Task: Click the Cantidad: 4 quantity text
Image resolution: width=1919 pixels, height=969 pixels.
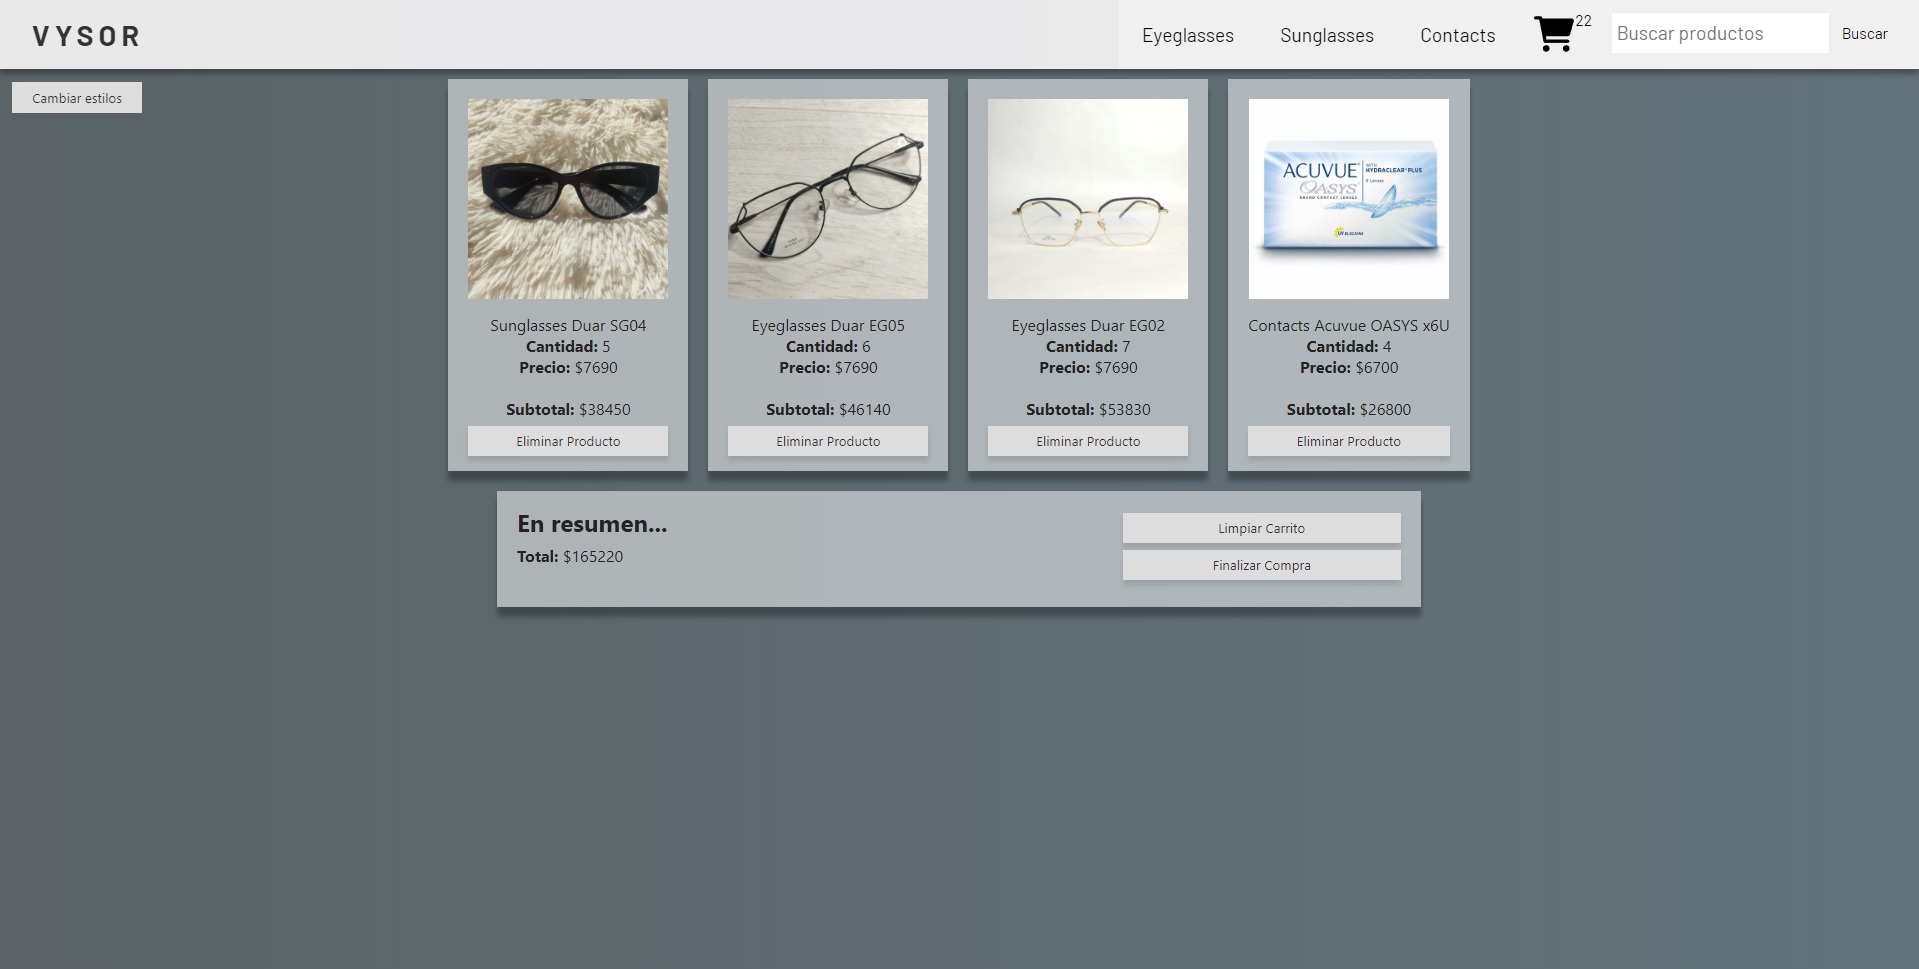Action: tap(1349, 347)
